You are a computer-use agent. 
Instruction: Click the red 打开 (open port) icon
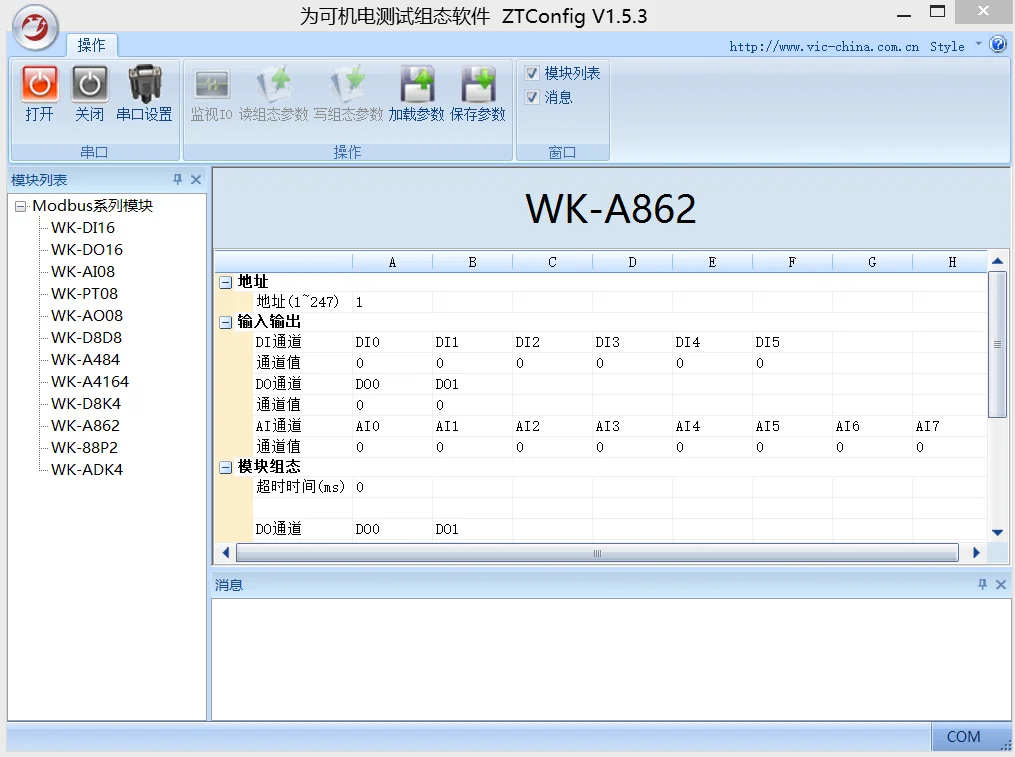[x=39, y=84]
